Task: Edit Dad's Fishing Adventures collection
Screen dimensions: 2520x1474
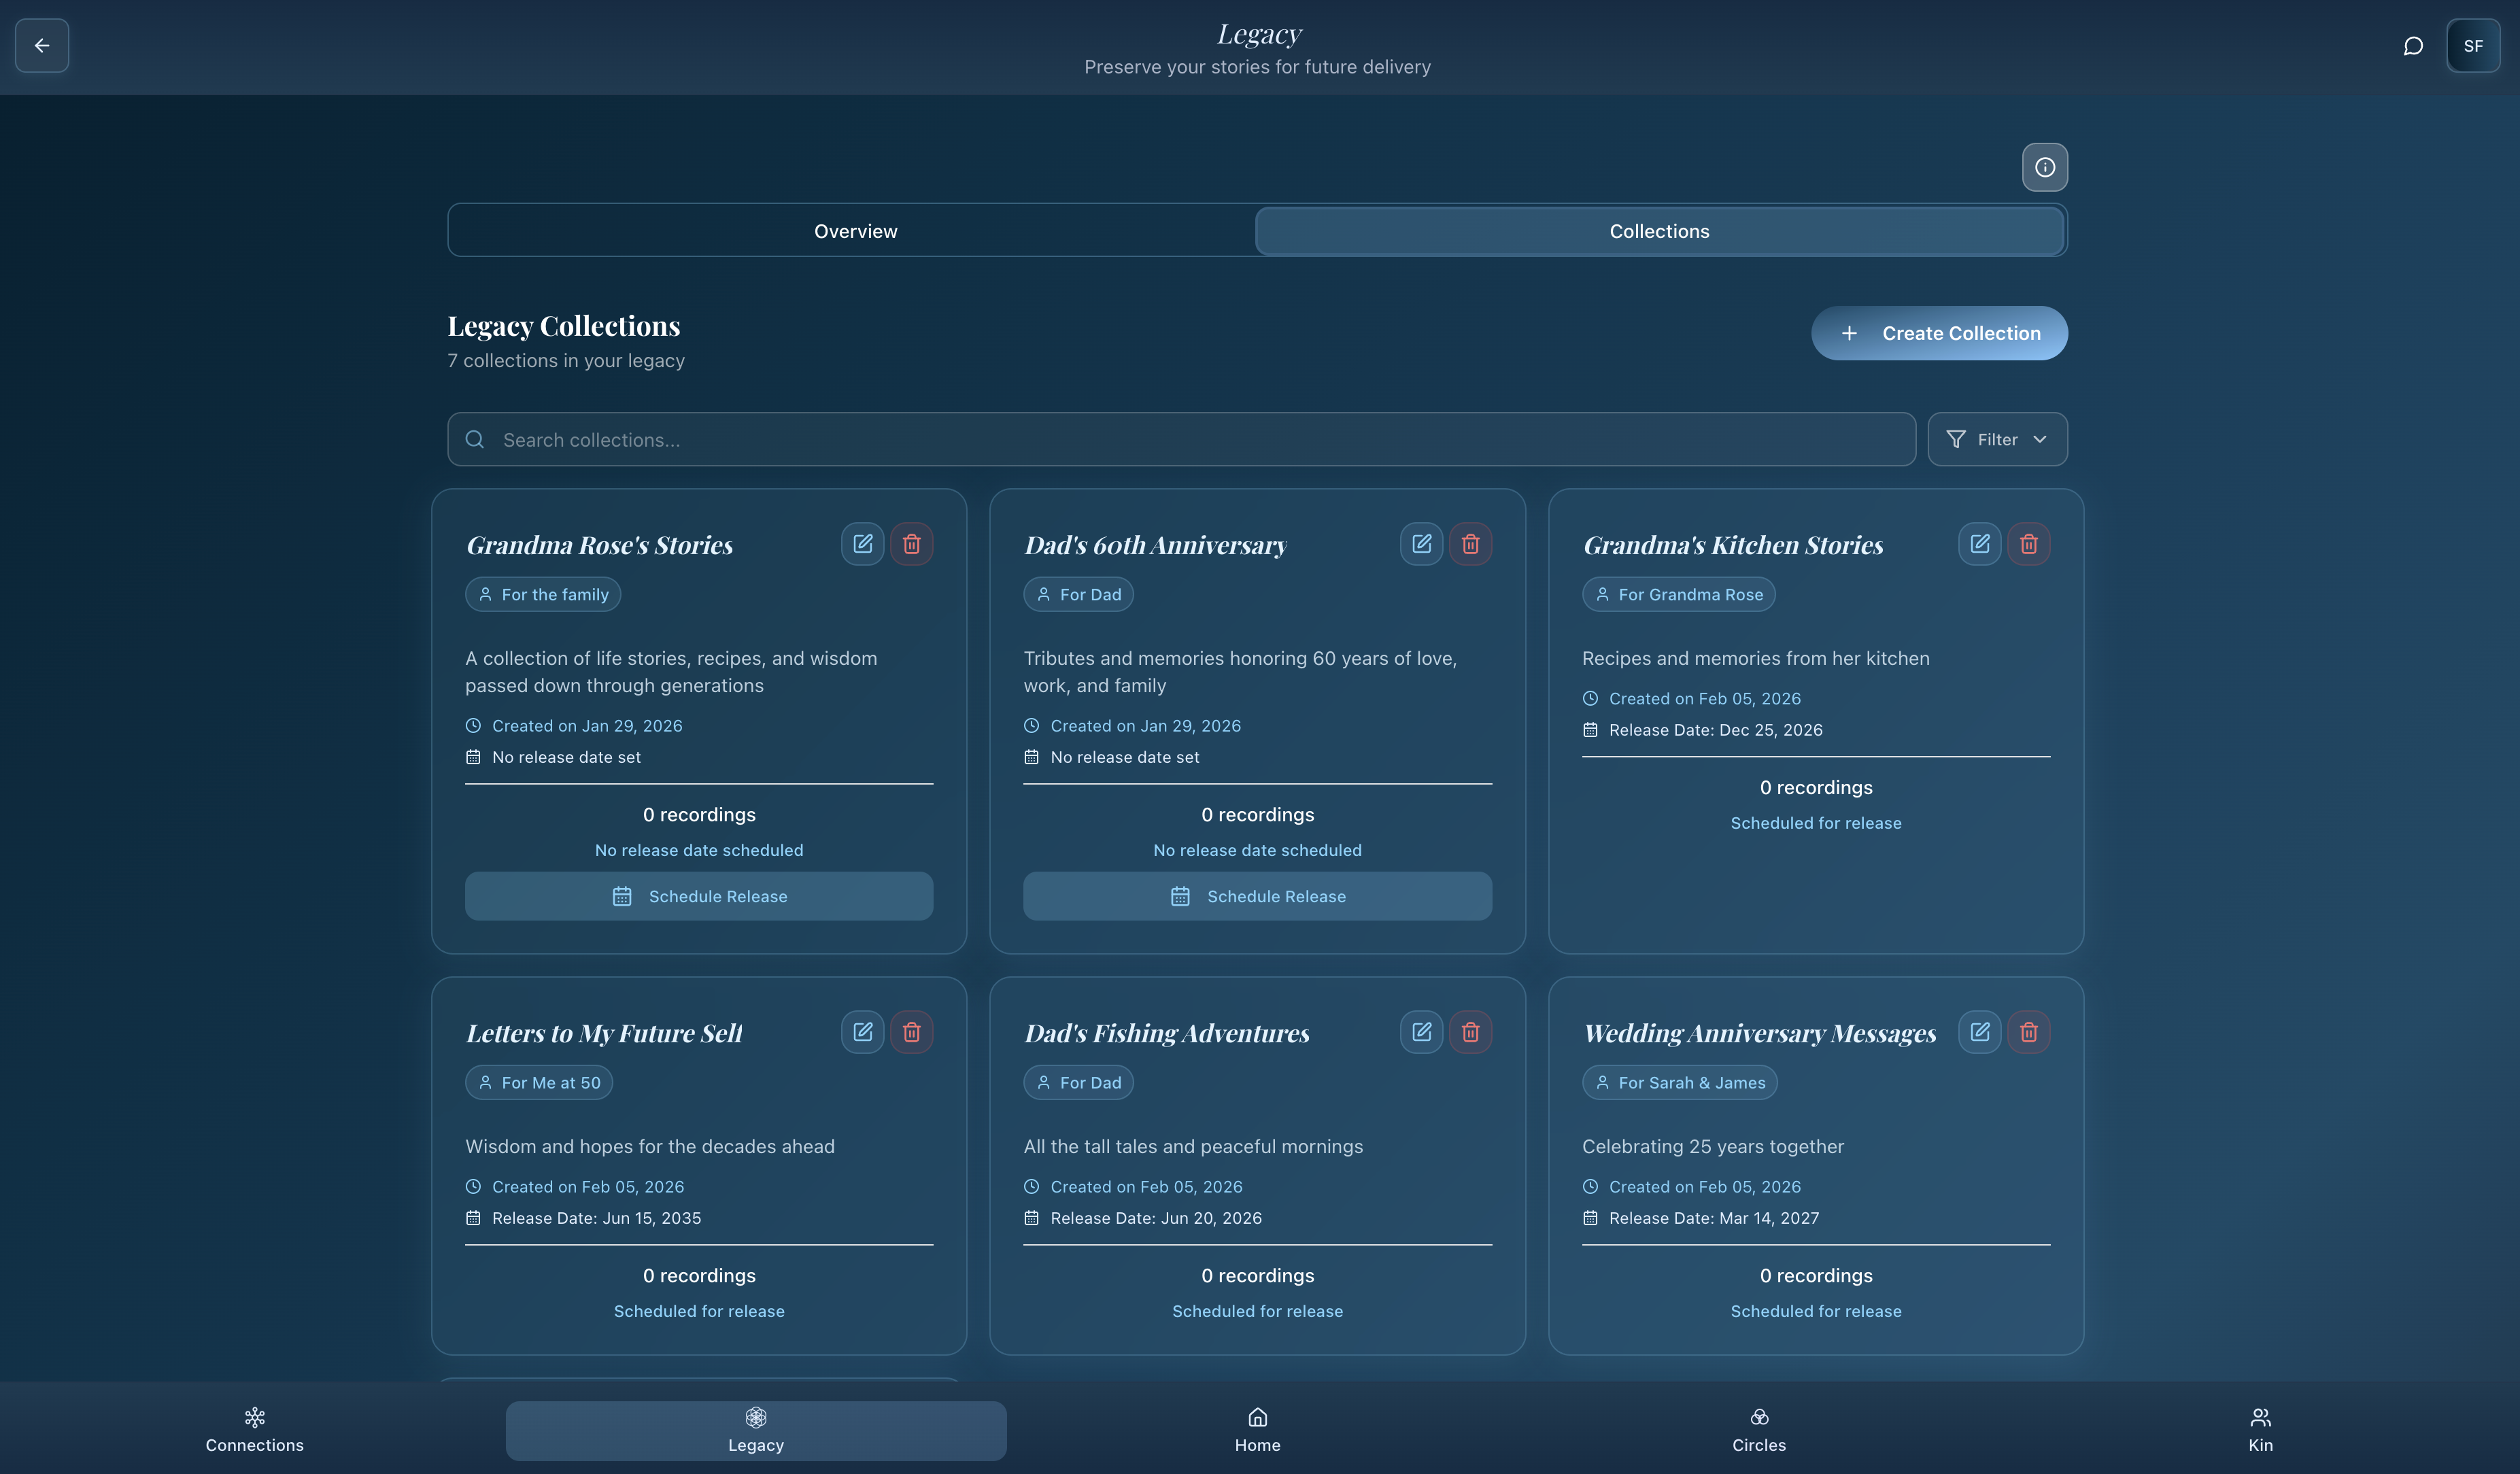Action: (1421, 1032)
